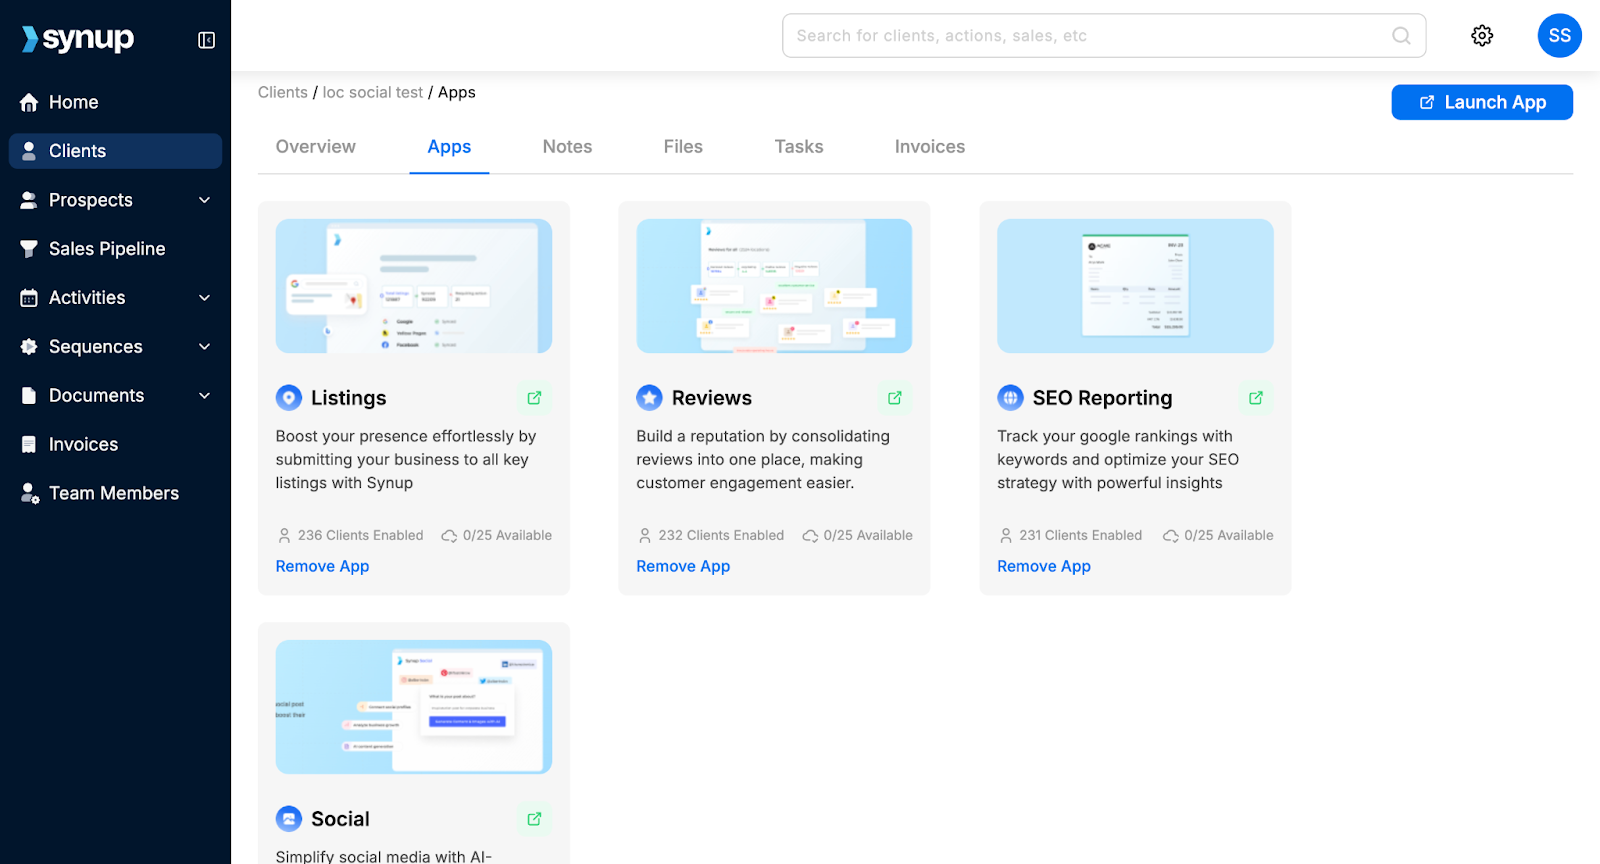Switch to the Notes tab
Screen dimensions: 1600x864
coord(567,147)
